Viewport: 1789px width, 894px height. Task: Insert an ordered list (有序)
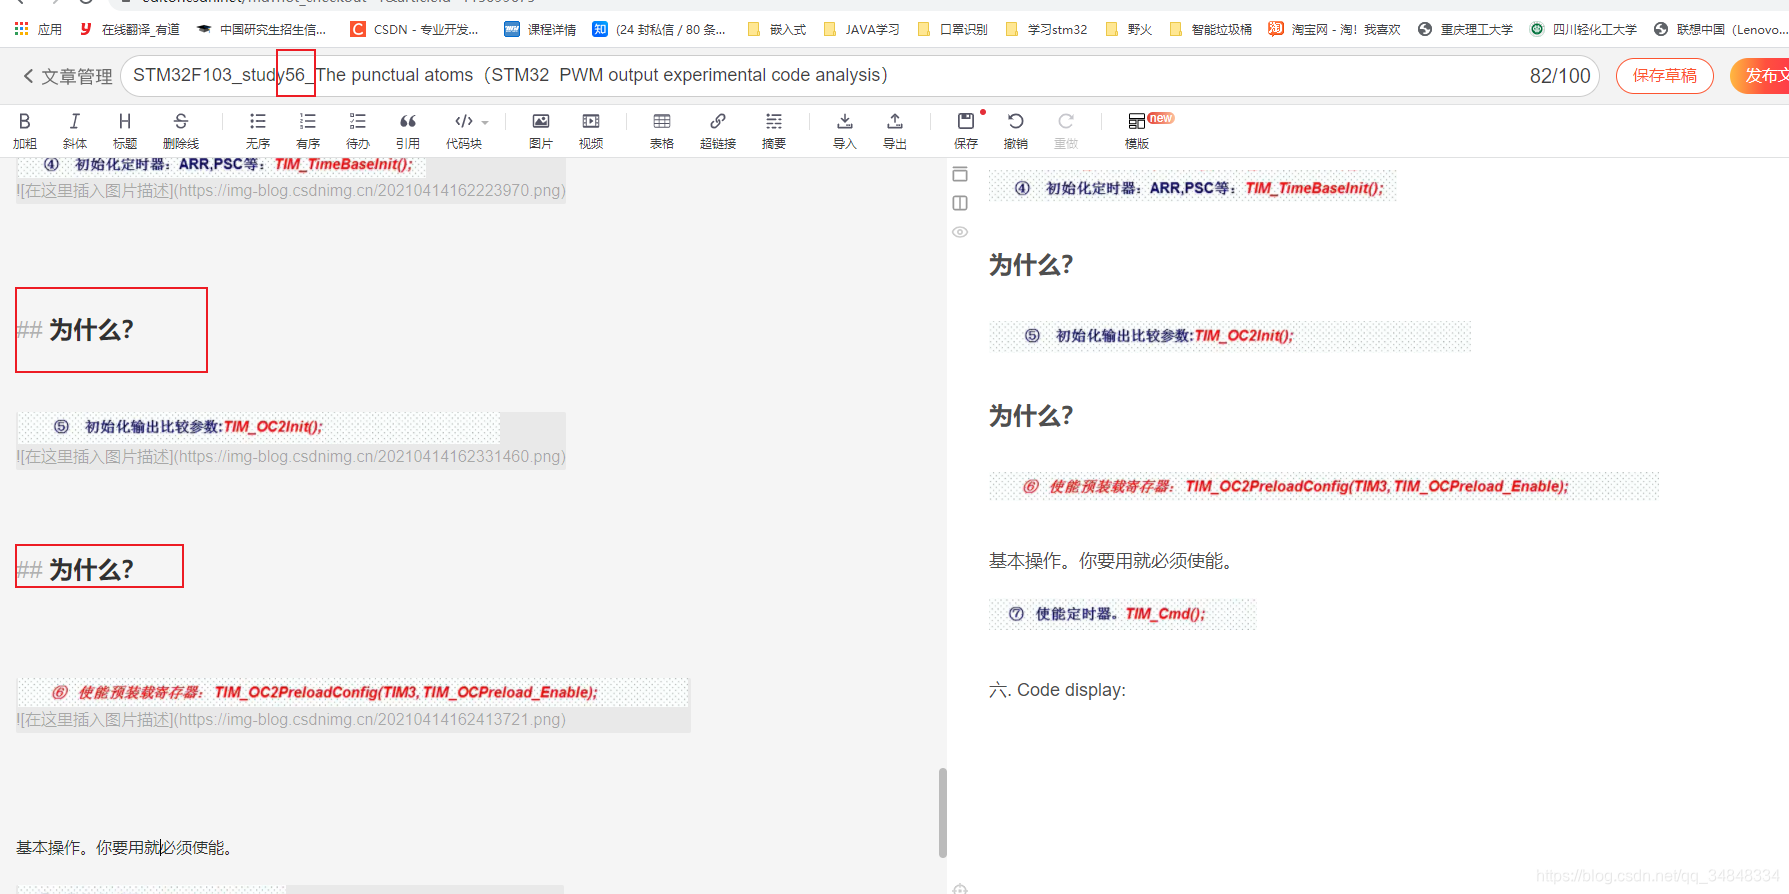coord(308,131)
